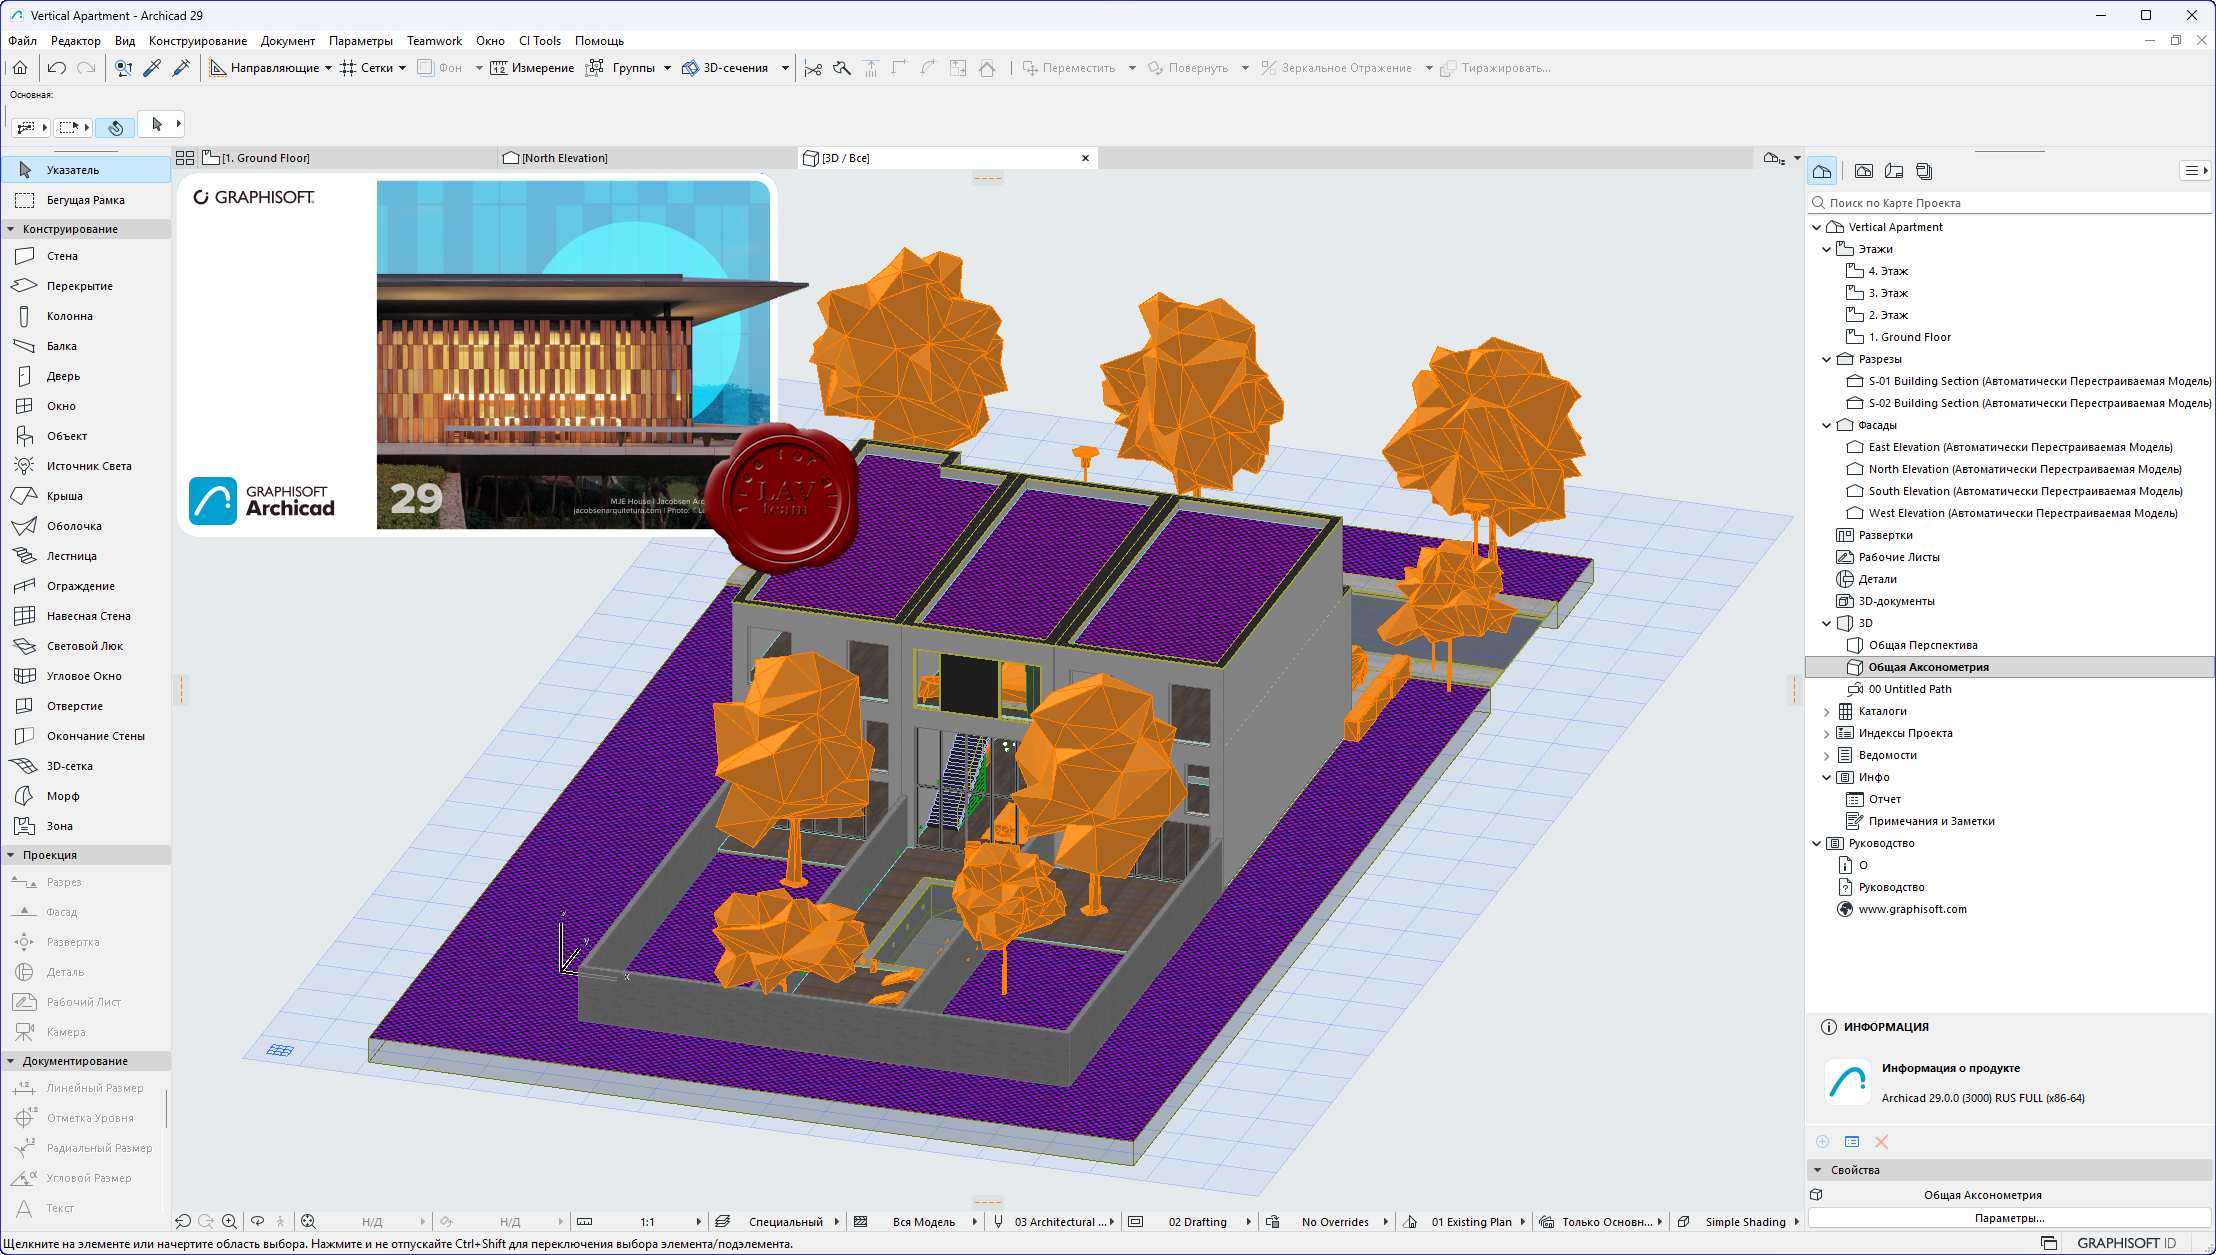The image size is (2216, 1255).
Task: Click the Параметры... button
Action: (x=2008, y=1218)
